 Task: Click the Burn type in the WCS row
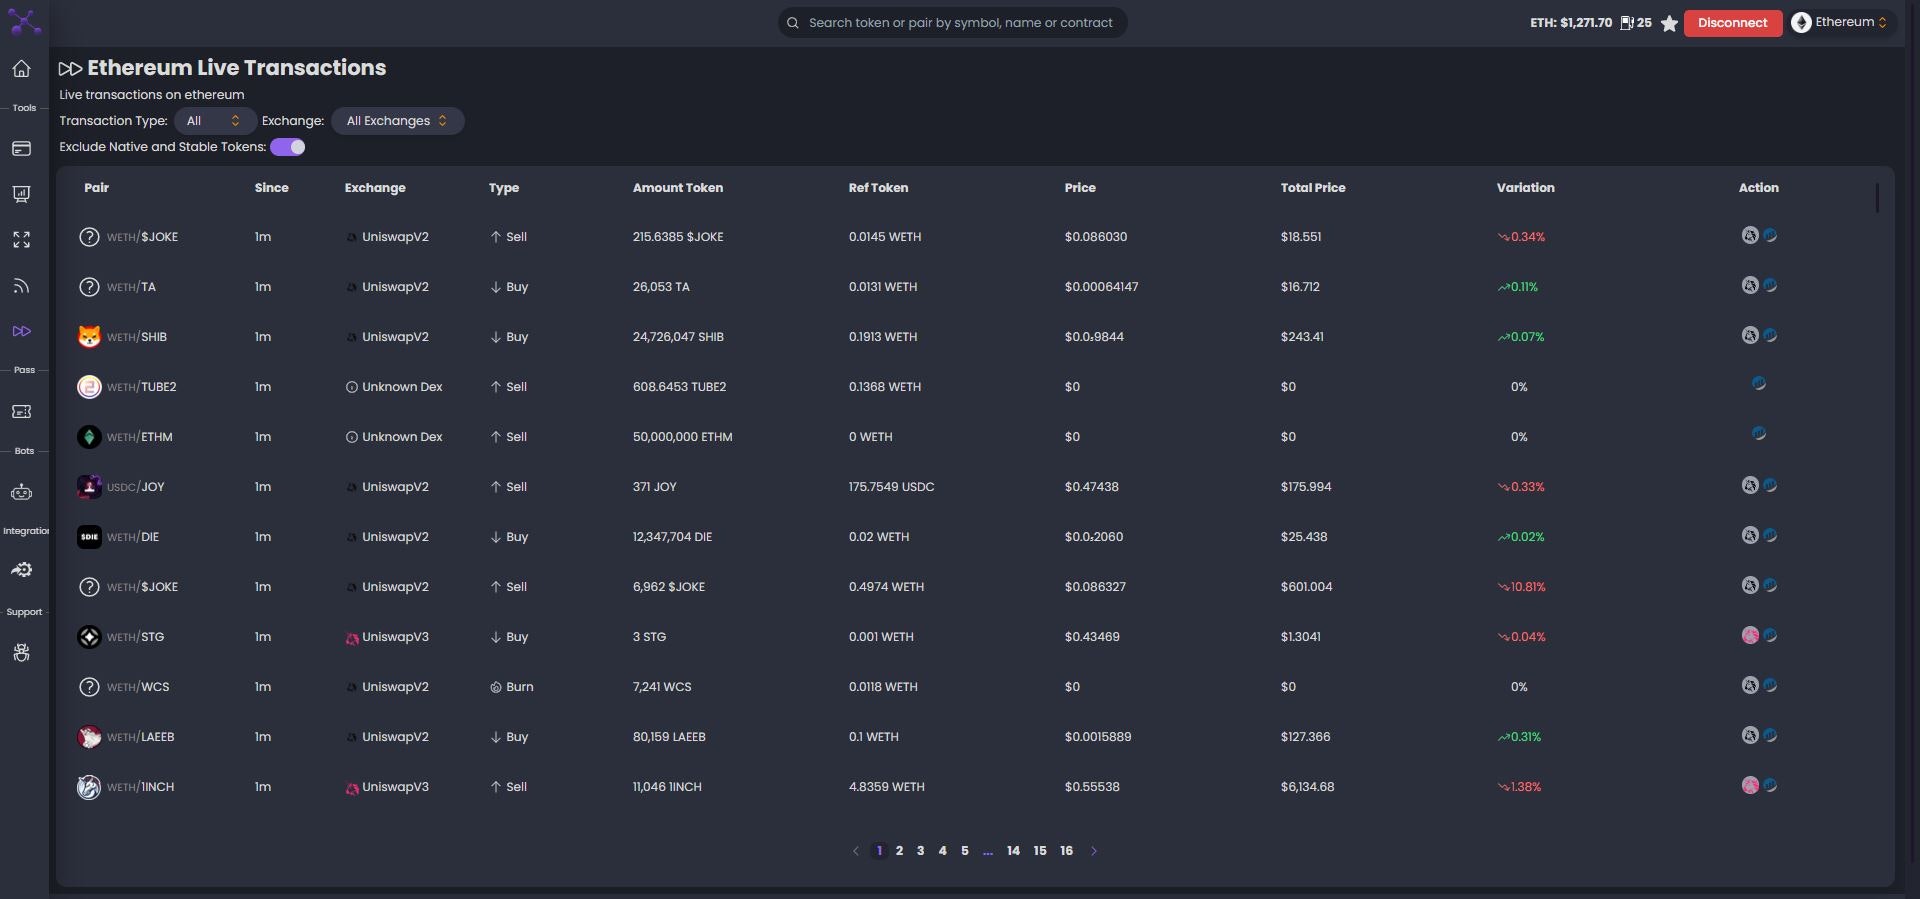point(511,687)
